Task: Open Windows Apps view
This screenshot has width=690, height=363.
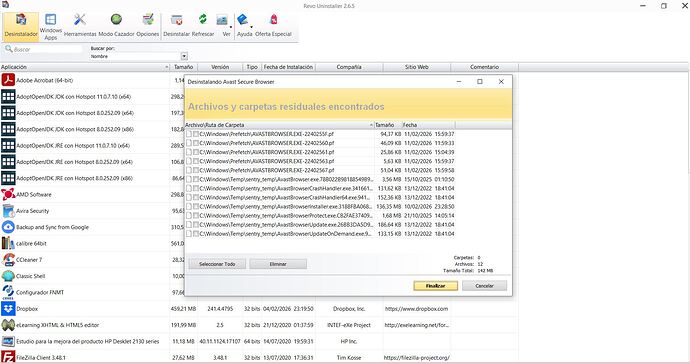Action: coord(51,19)
